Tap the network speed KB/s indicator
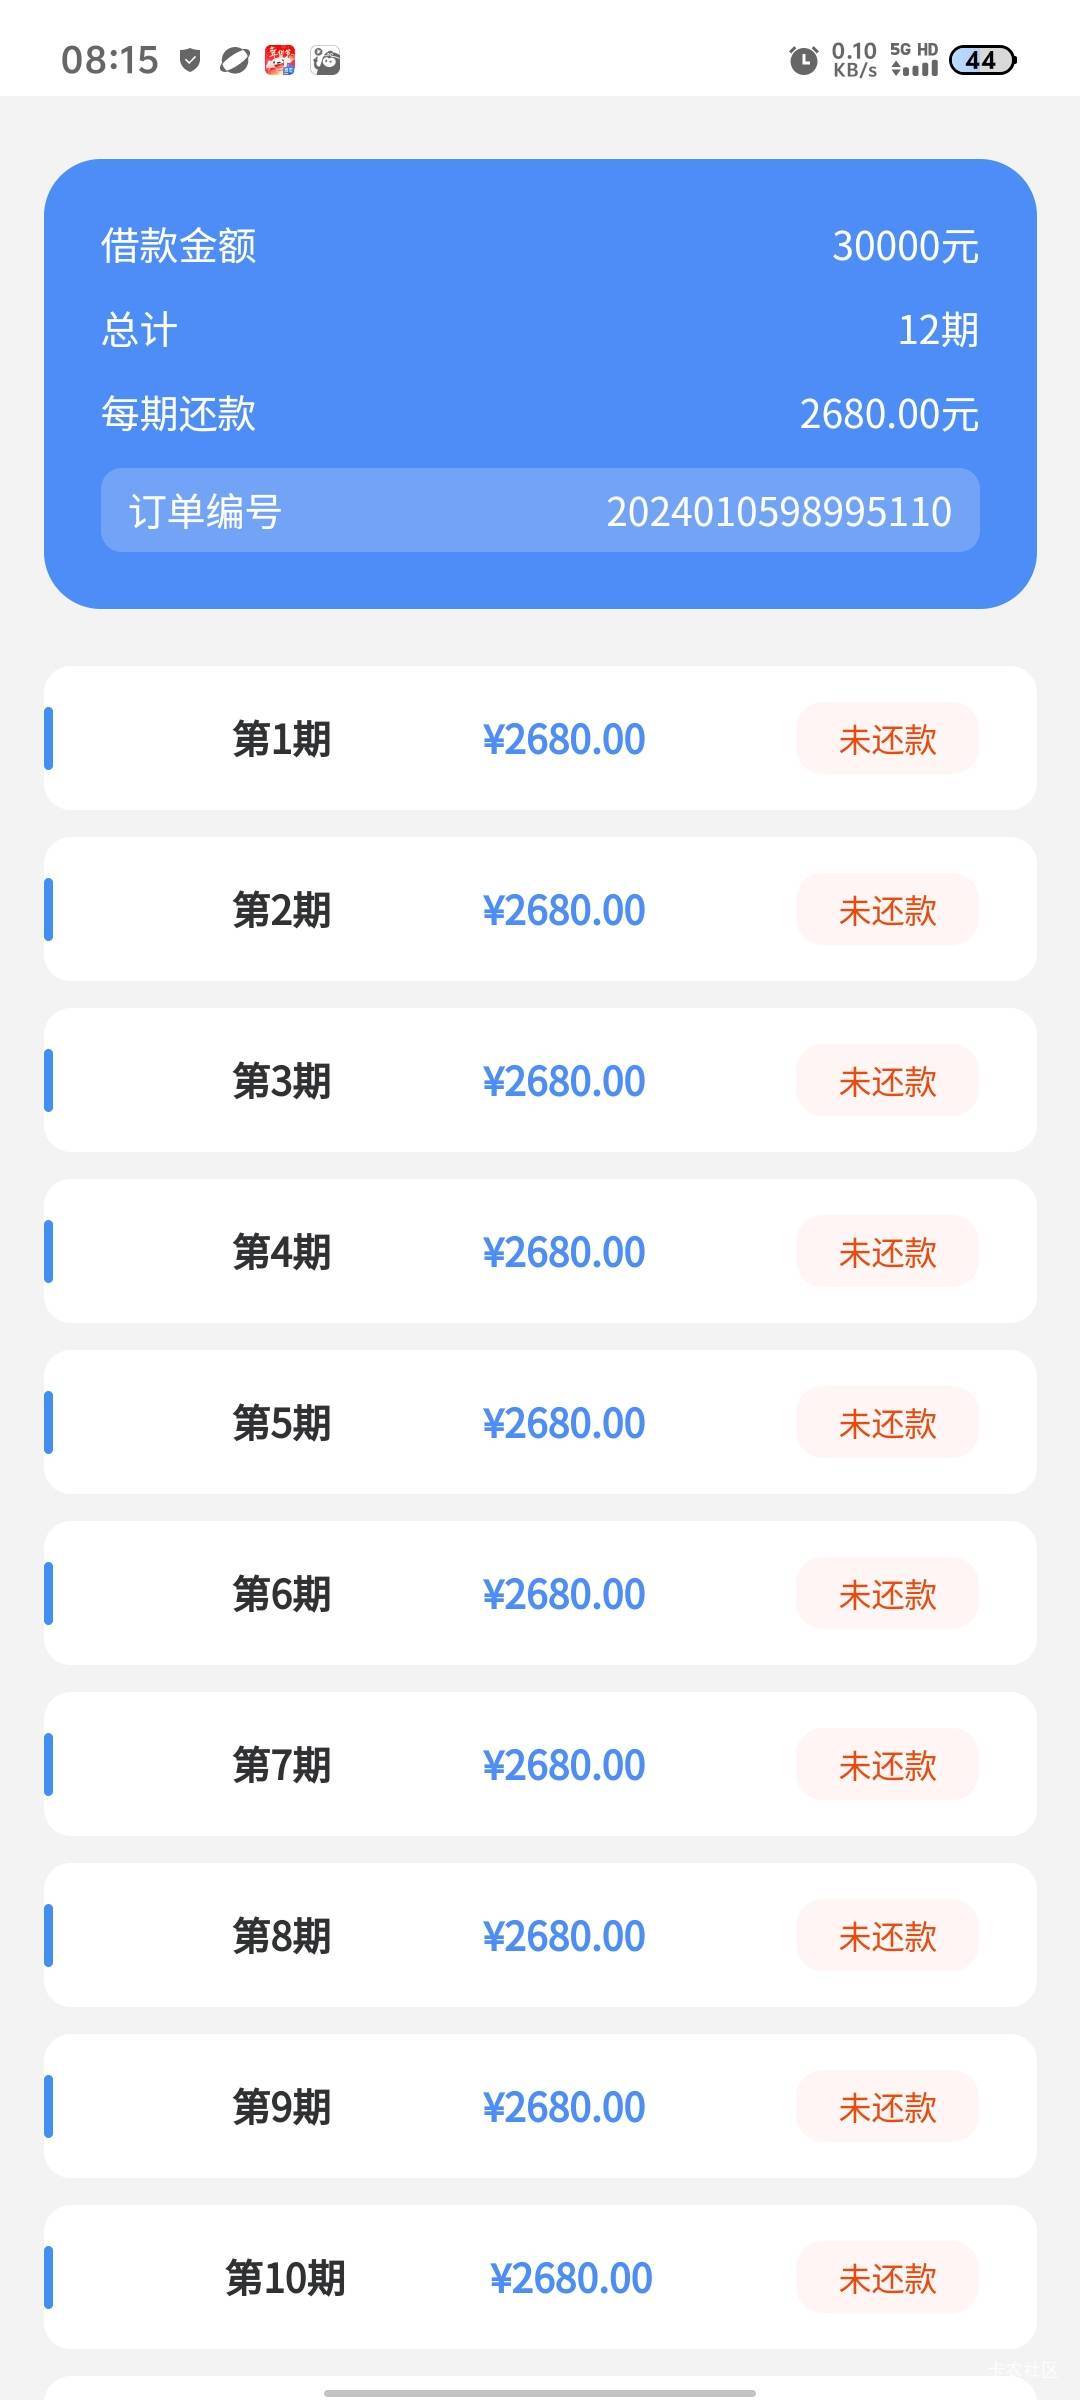The image size is (1080, 2400). (854, 60)
